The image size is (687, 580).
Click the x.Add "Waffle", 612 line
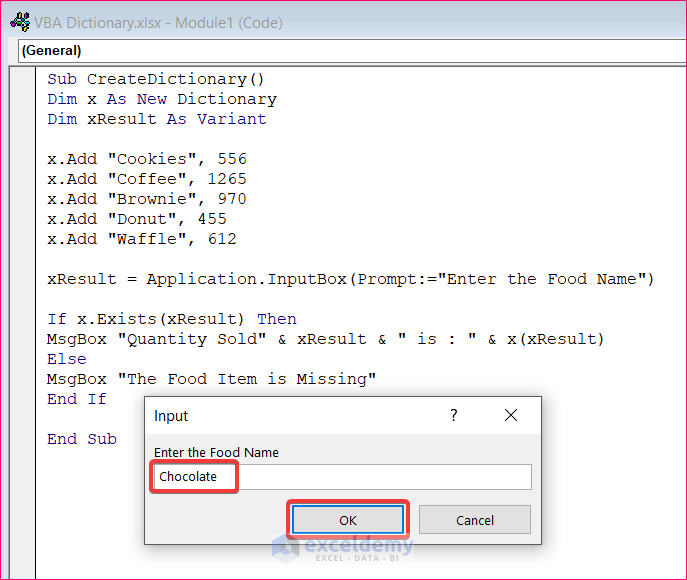pos(142,239)
